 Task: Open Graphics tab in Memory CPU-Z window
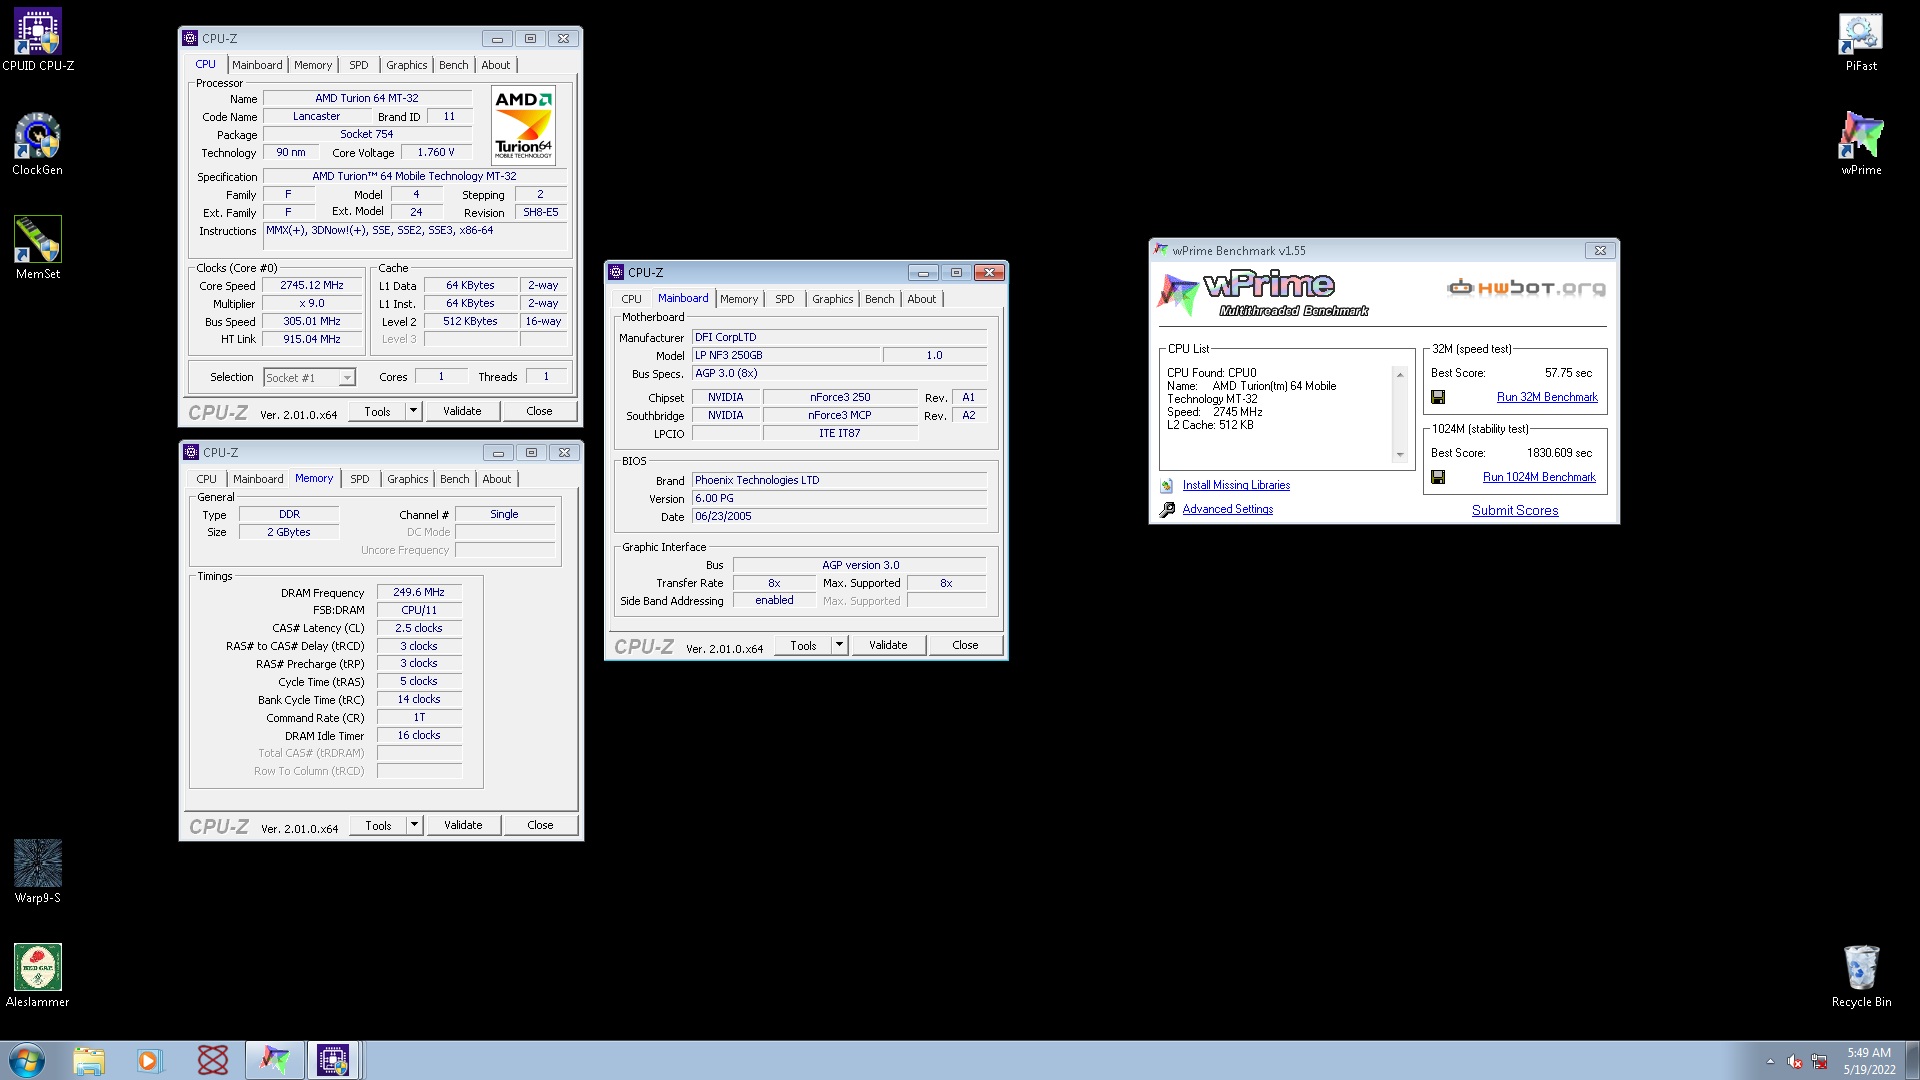pos(407,479)
